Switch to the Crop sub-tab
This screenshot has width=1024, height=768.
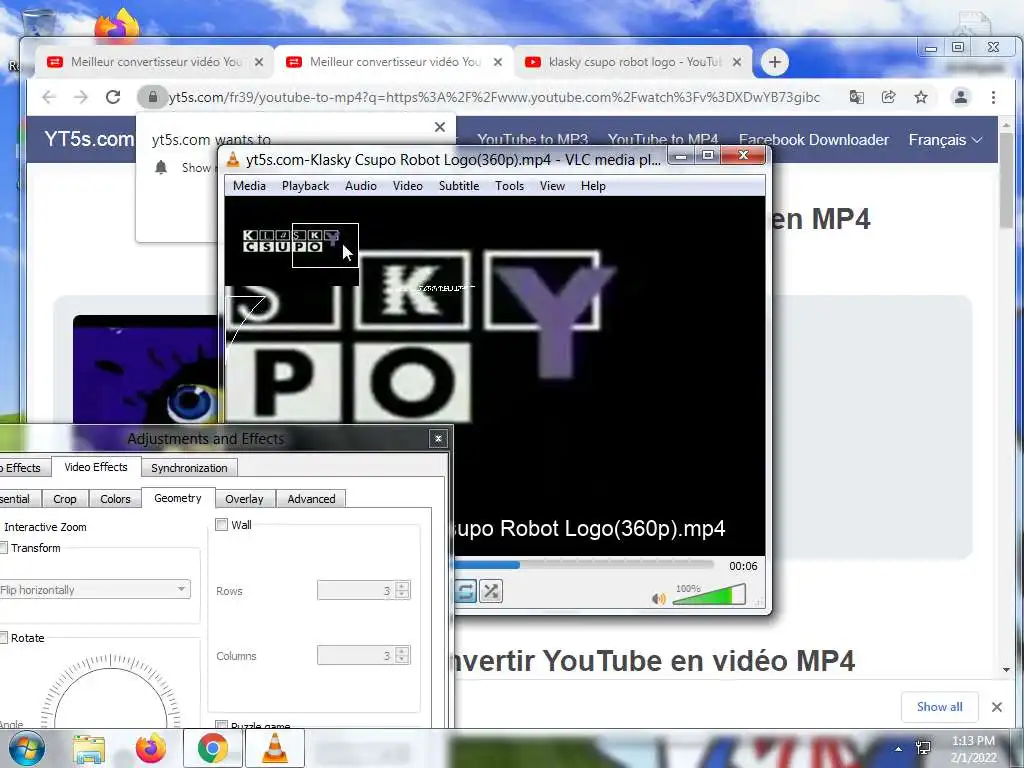[x=65, y=499]
